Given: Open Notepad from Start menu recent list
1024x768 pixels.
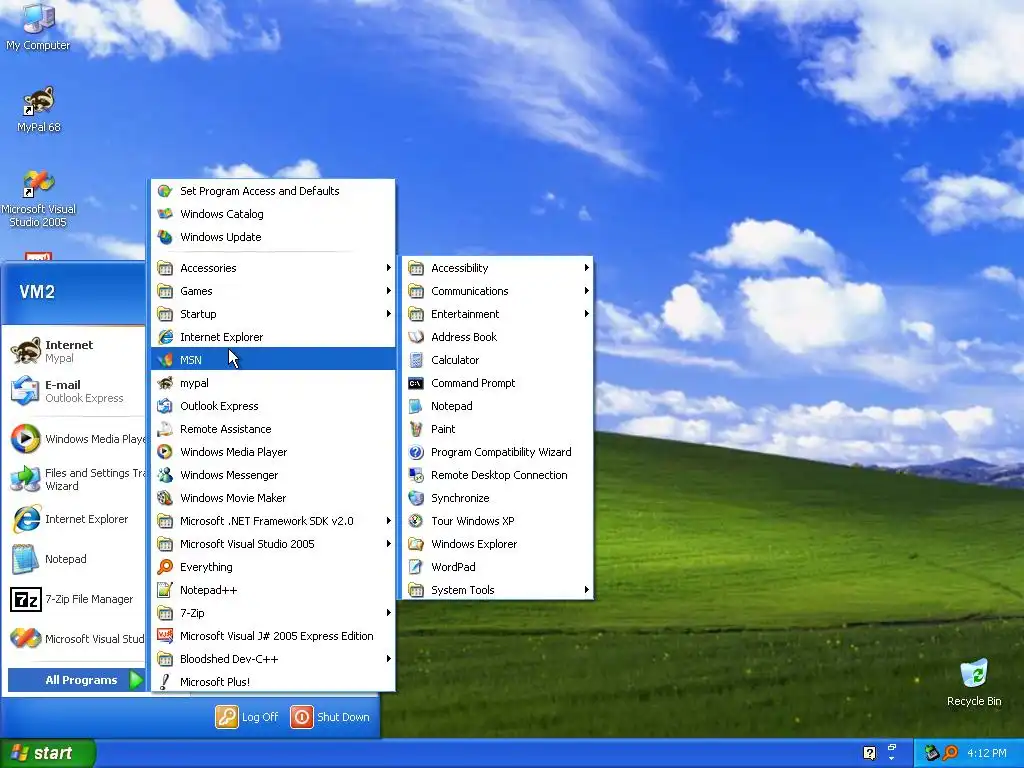Looking at the screenshot, I should [75, 559].
